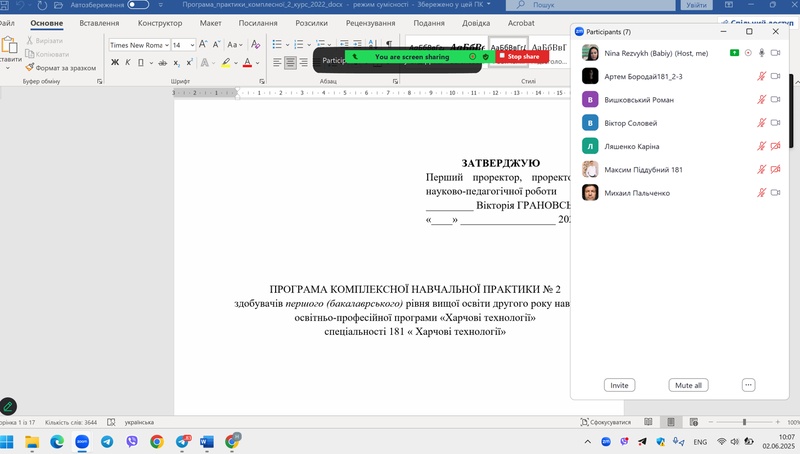The width and height of the screenshot is (800, 454).
Task: Toggle the AutoSave (Автозбереження) switch
Action: [138, 5]
